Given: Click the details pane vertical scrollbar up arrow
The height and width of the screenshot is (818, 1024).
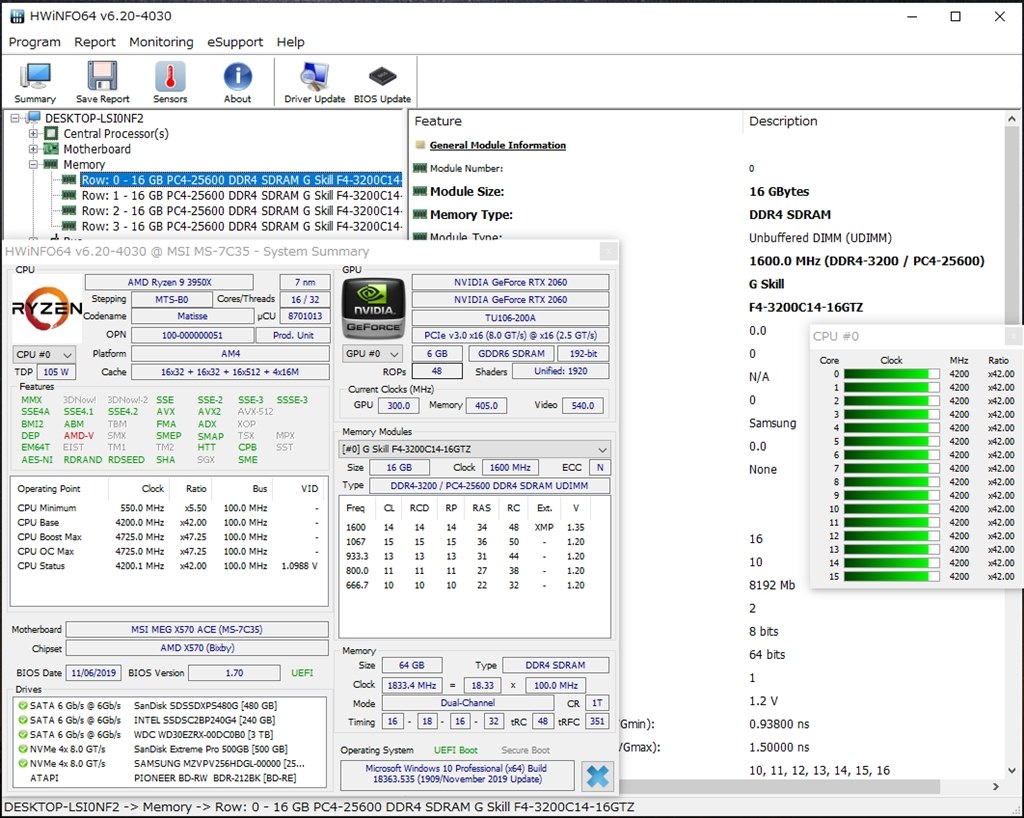Looking at the screenshot, I should coord(1012,119).
